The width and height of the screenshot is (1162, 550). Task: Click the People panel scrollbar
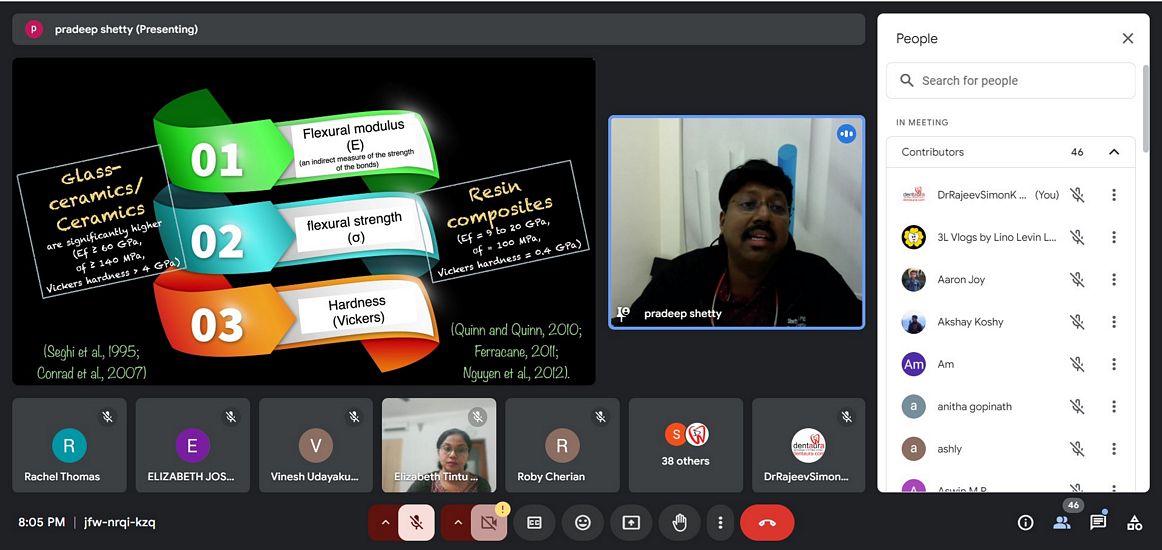(x=1146, y=107)
